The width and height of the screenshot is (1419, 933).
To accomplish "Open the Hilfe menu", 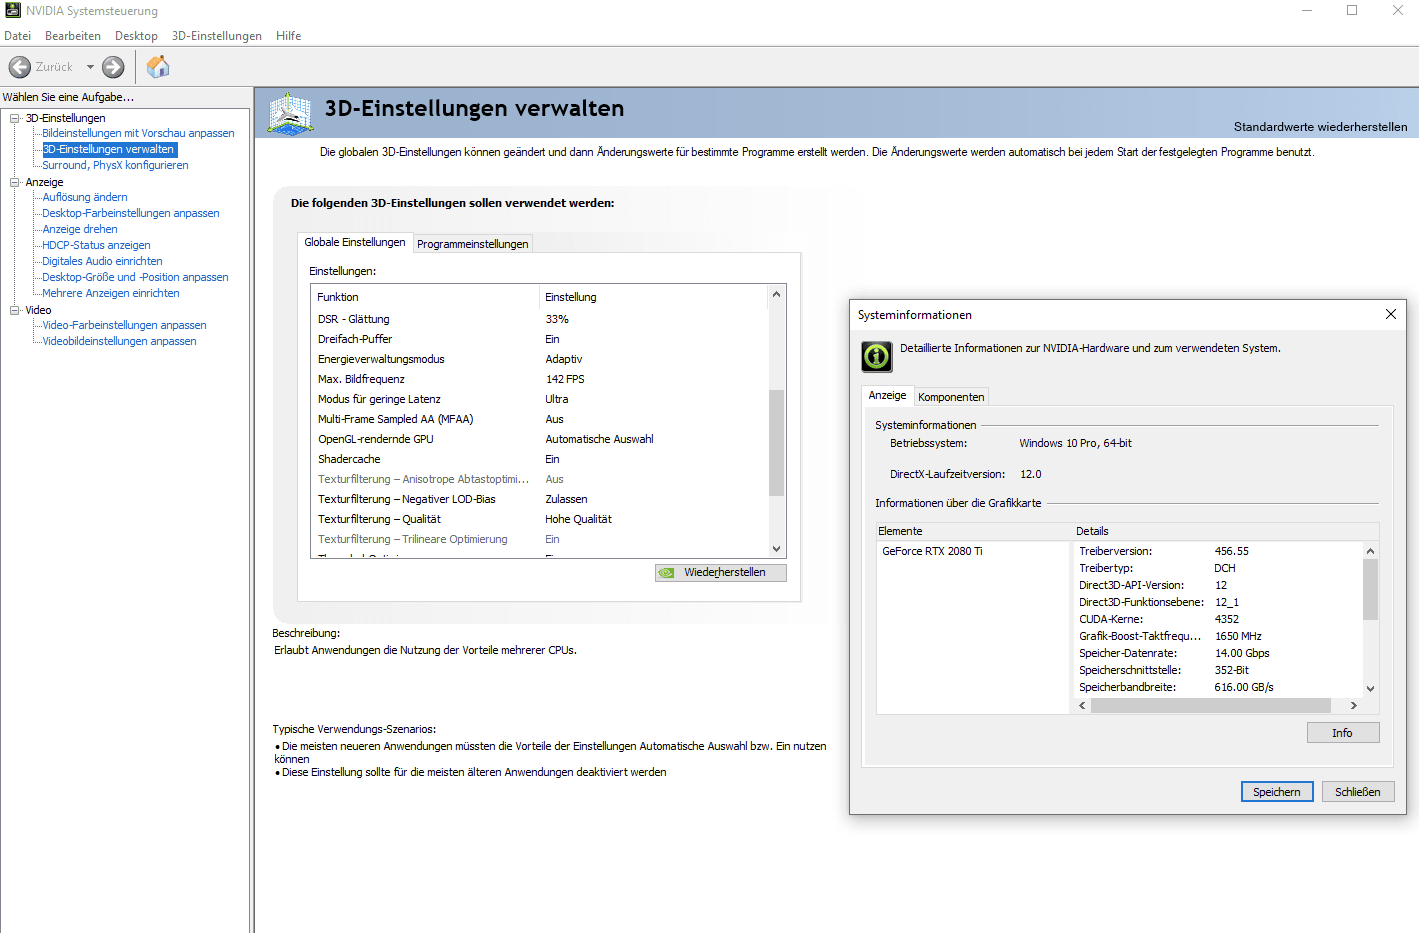I will tap(289, 36).
